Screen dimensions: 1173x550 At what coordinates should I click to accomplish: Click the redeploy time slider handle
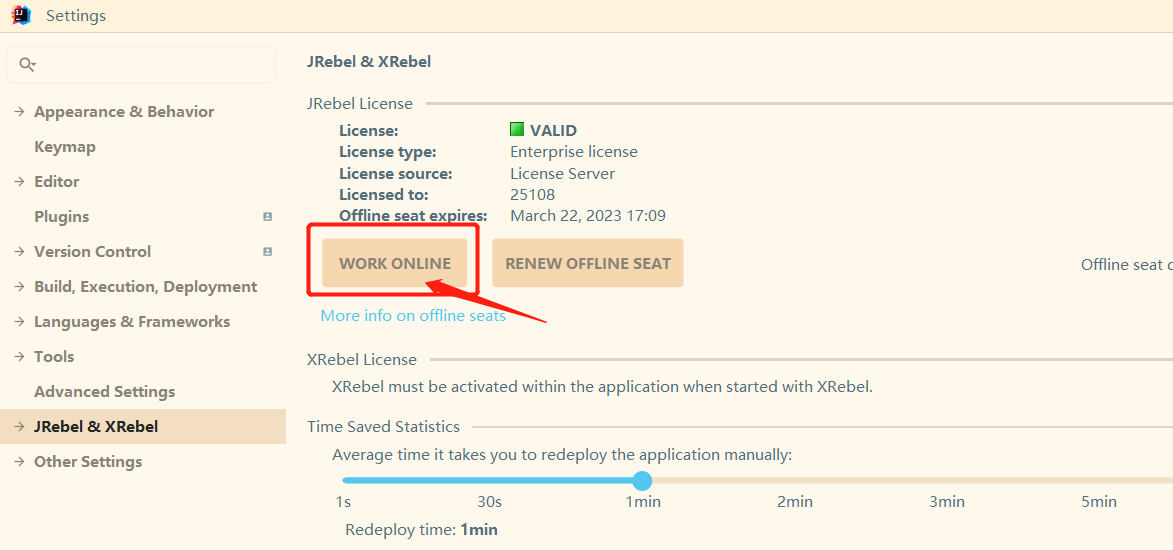pos(642,481)
